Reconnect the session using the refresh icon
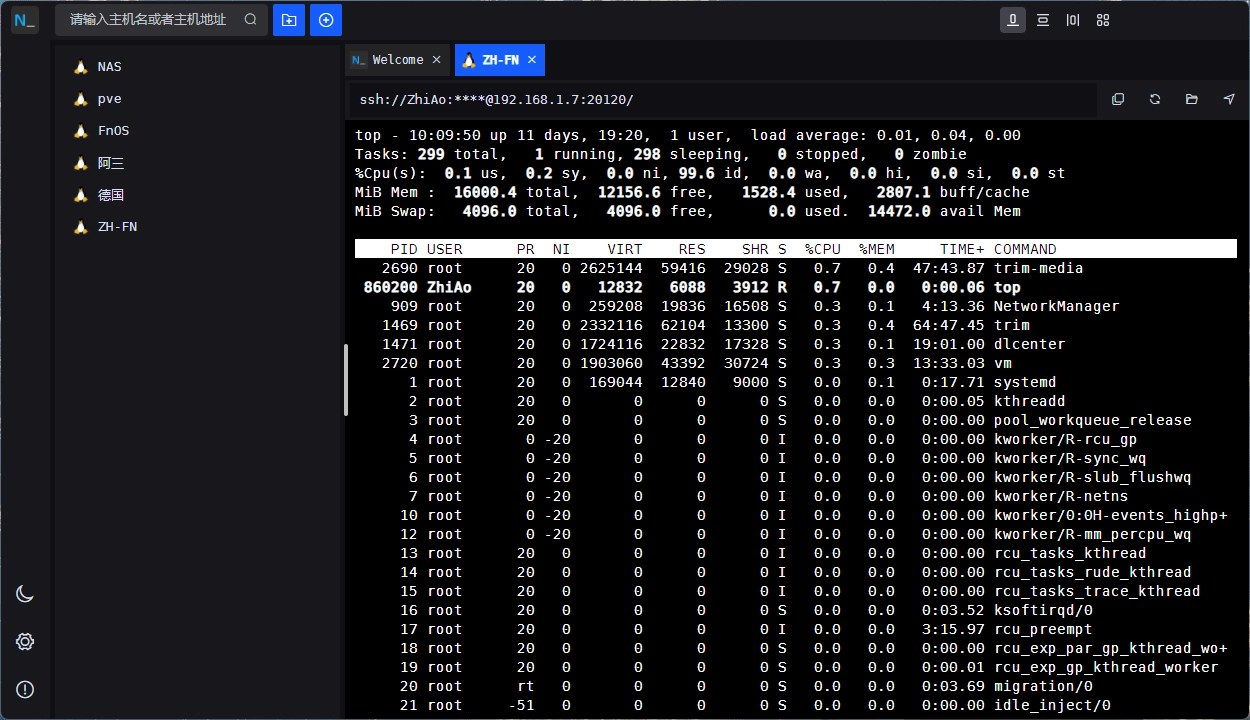The image size is (1250, 720). pyautogui.click(x=1155, y=99)
